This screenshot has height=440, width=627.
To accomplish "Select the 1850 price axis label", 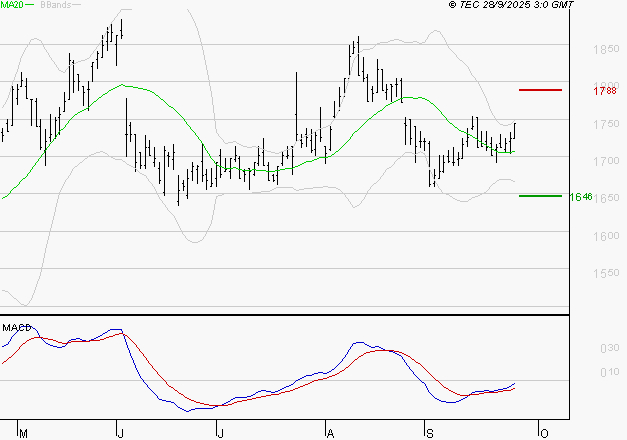I will (x=605, y=49).
